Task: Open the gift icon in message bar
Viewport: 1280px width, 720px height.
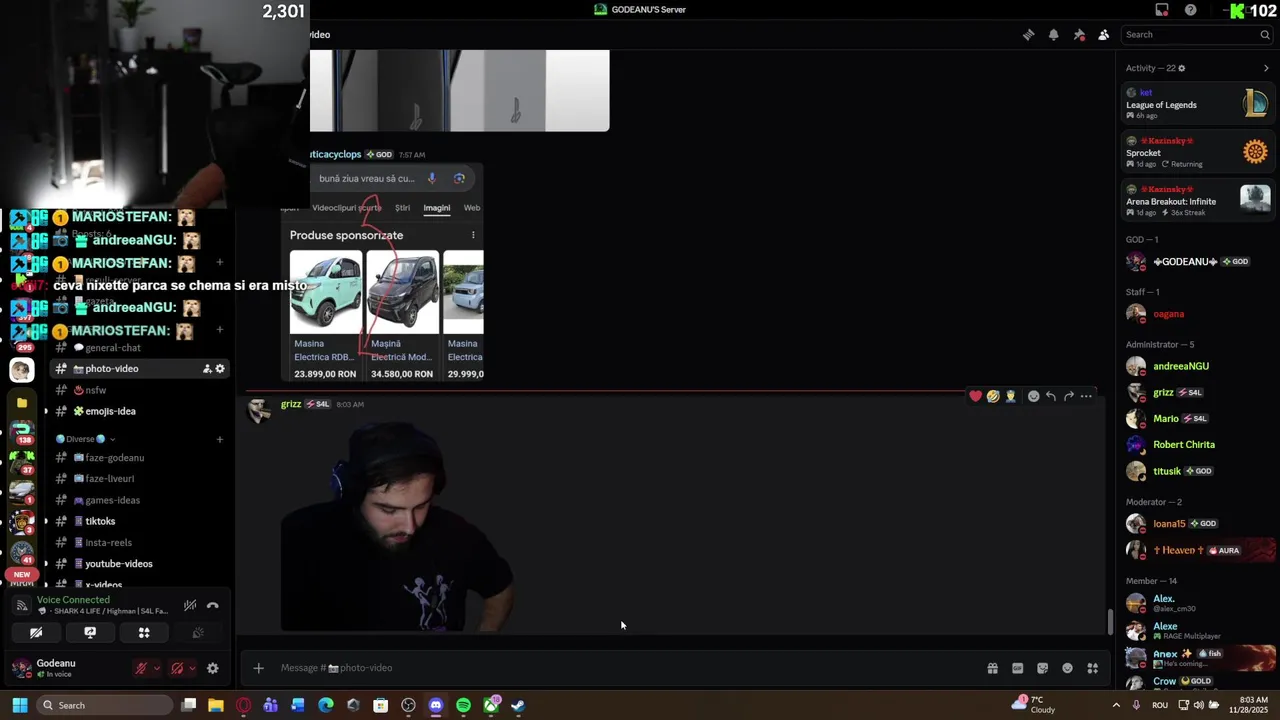Action: coord(993,668)
